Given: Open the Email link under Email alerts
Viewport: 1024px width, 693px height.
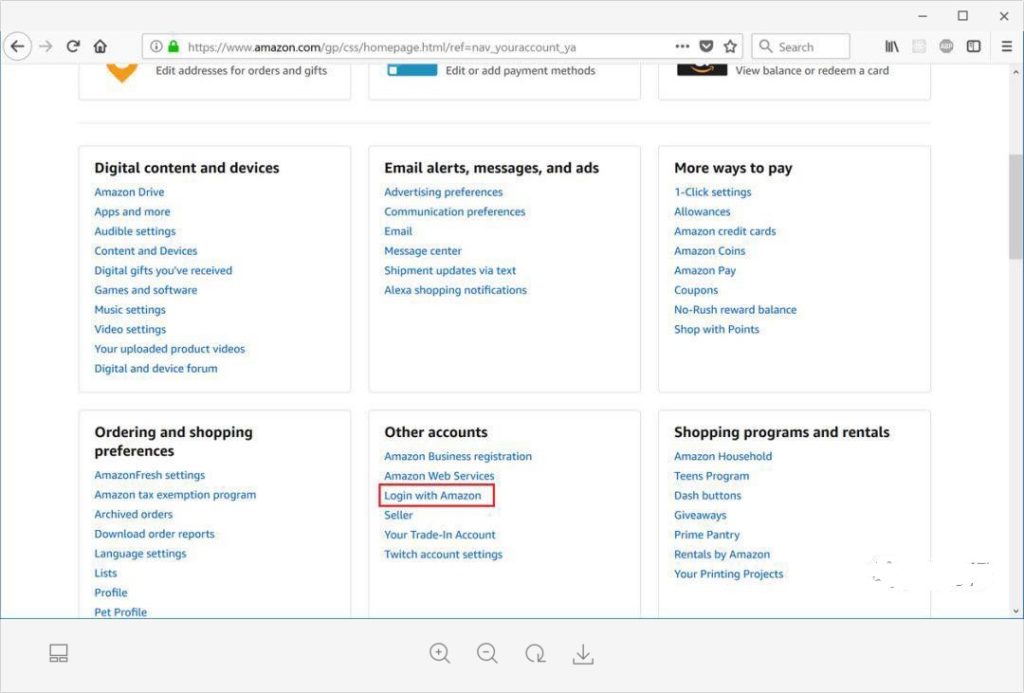Looking at the screenshot, I should (x=398, y=231).
